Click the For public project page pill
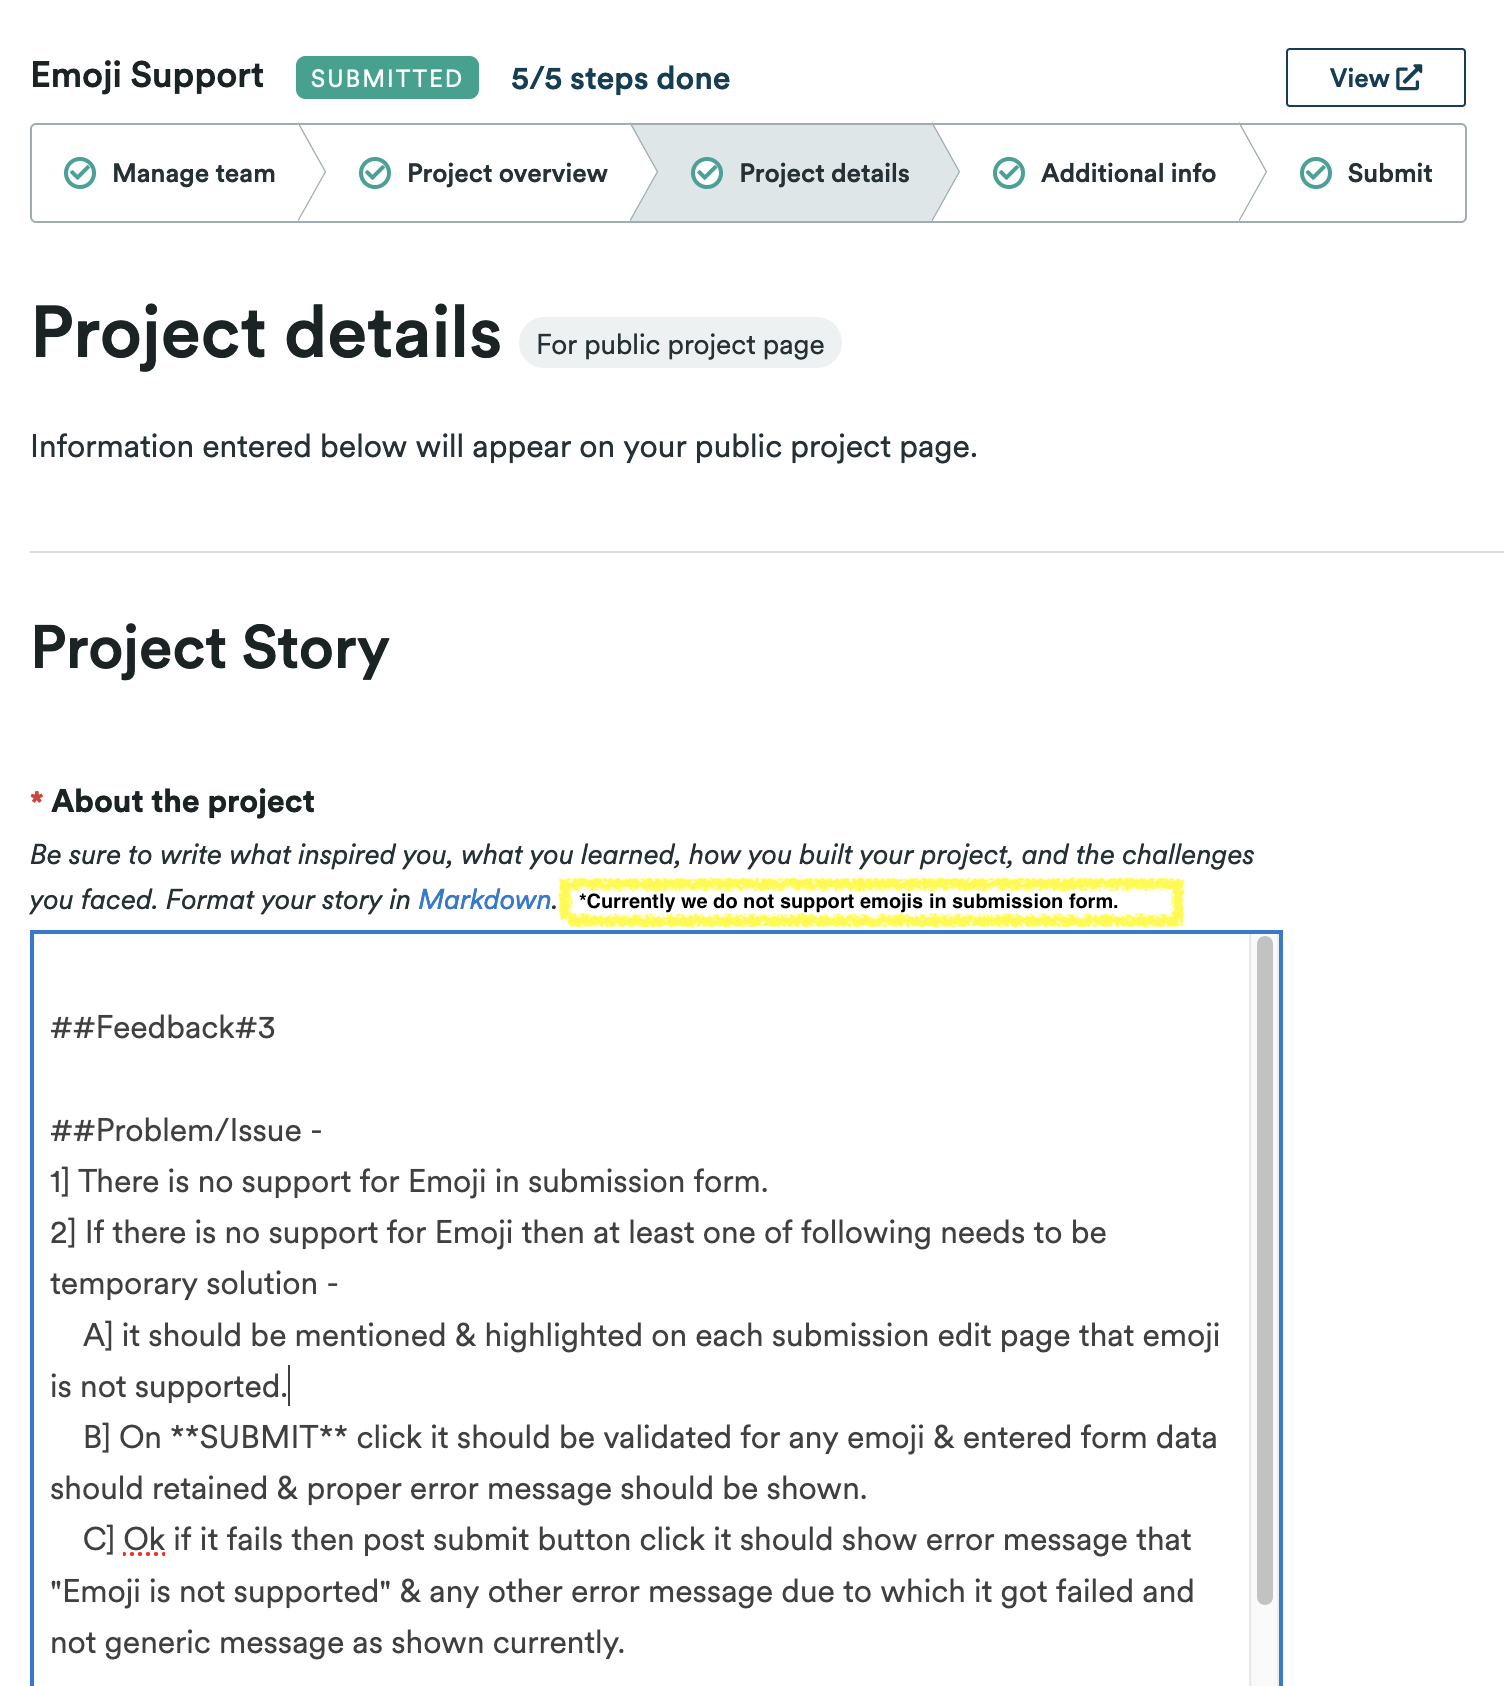 click(680, 343)
